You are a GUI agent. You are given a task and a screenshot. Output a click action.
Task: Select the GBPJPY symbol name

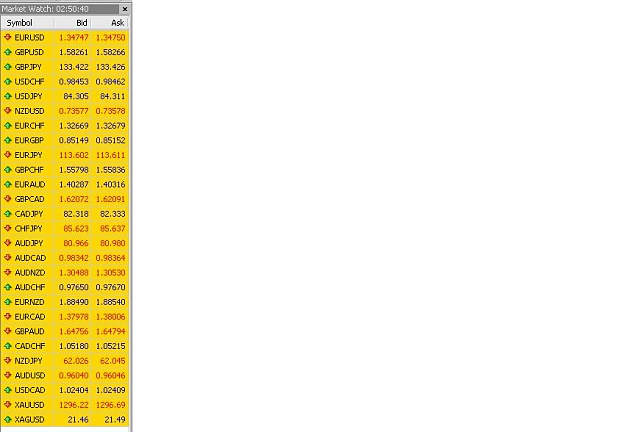click(28, 67)
